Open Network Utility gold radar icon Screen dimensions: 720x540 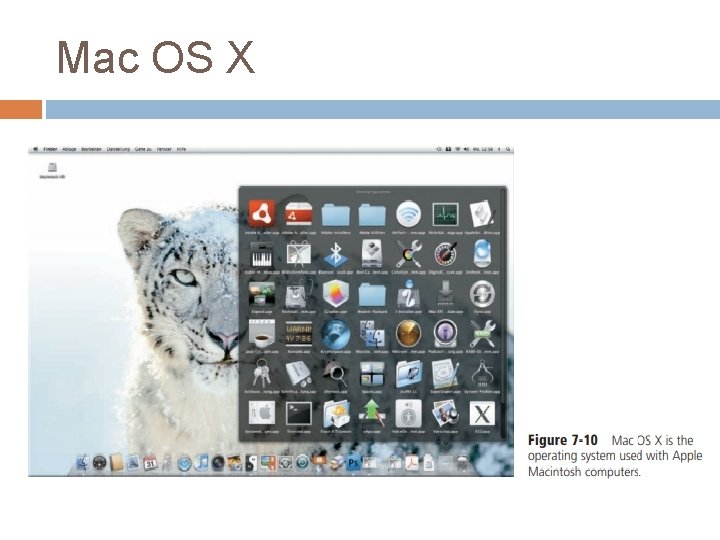[409, 334]
